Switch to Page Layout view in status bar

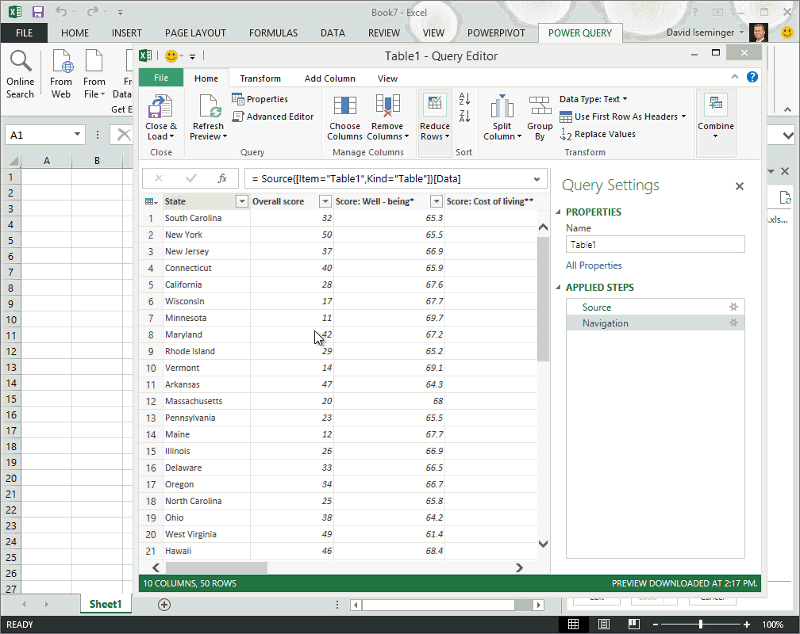(x=604, y=624)
